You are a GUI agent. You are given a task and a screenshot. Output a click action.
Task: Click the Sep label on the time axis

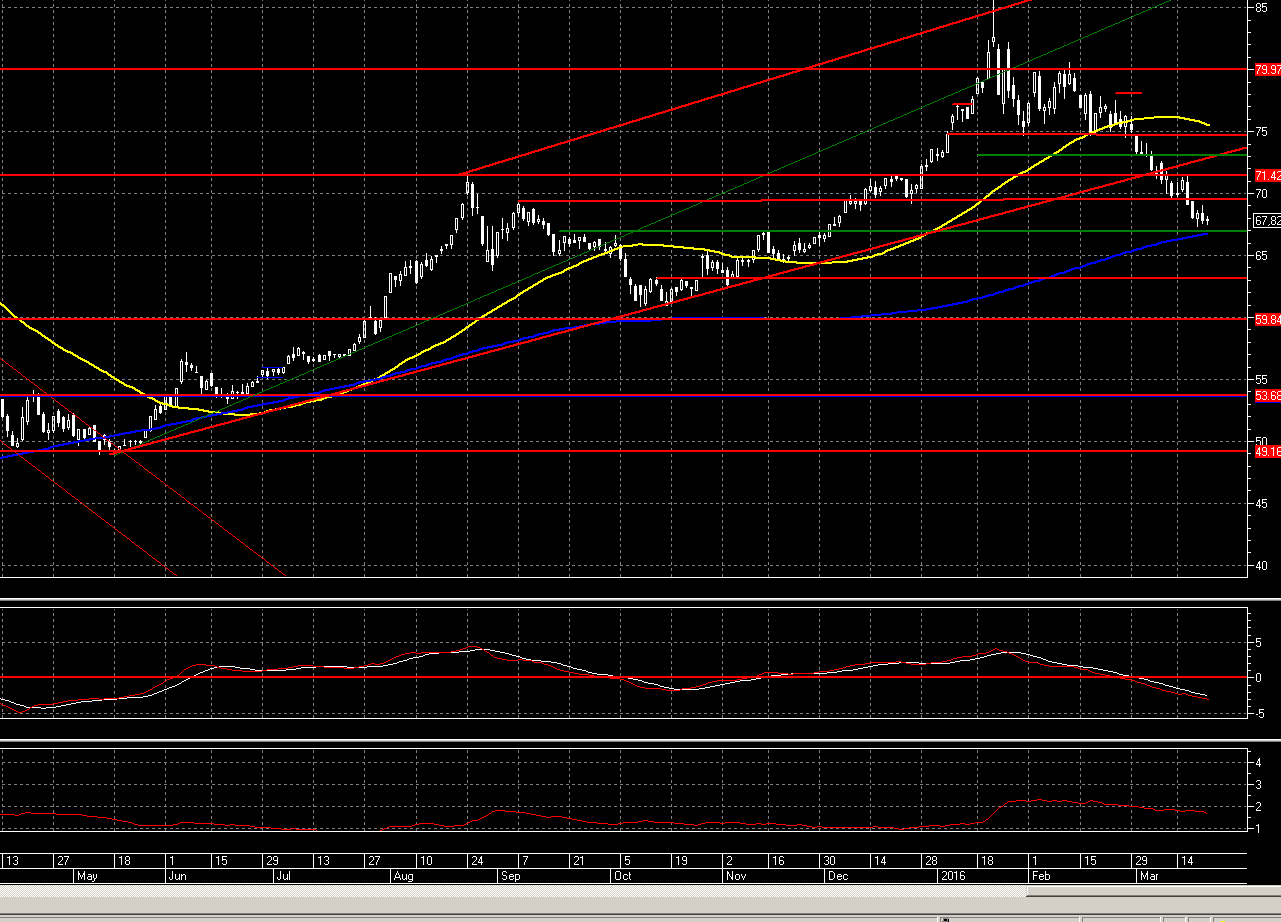511,875
